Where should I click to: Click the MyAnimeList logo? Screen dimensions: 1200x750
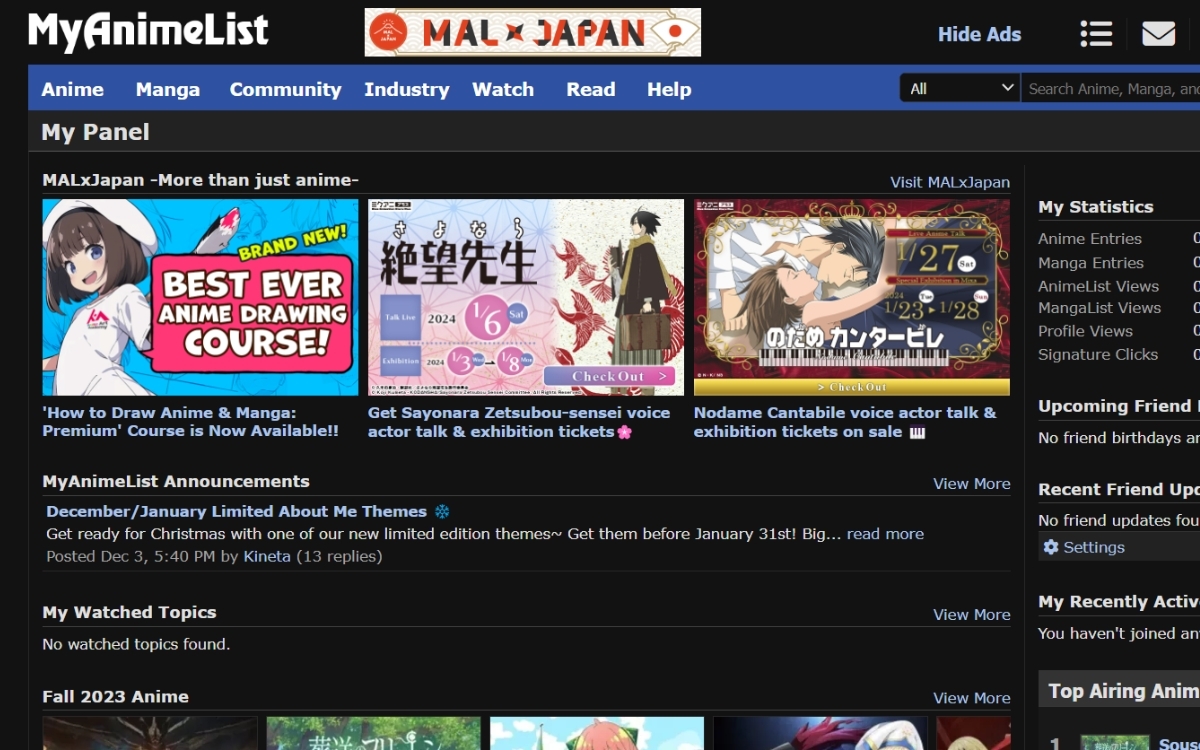[x=148, y=30]
